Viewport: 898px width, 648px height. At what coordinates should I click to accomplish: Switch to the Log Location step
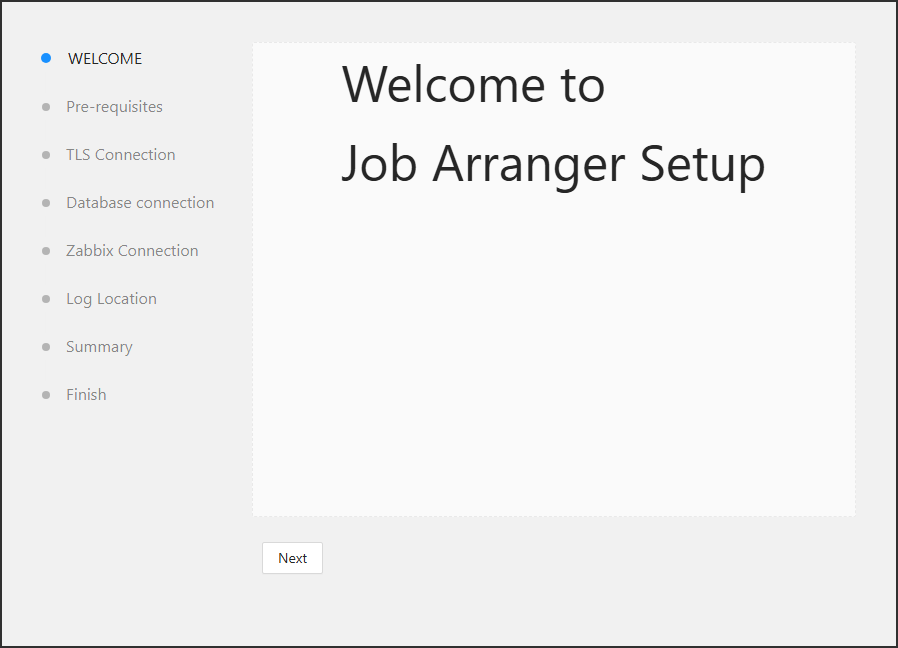click(x=112, y=299)
